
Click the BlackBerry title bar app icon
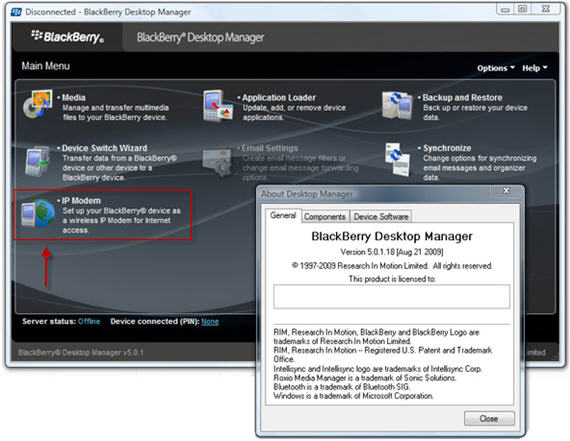[16, 12]
